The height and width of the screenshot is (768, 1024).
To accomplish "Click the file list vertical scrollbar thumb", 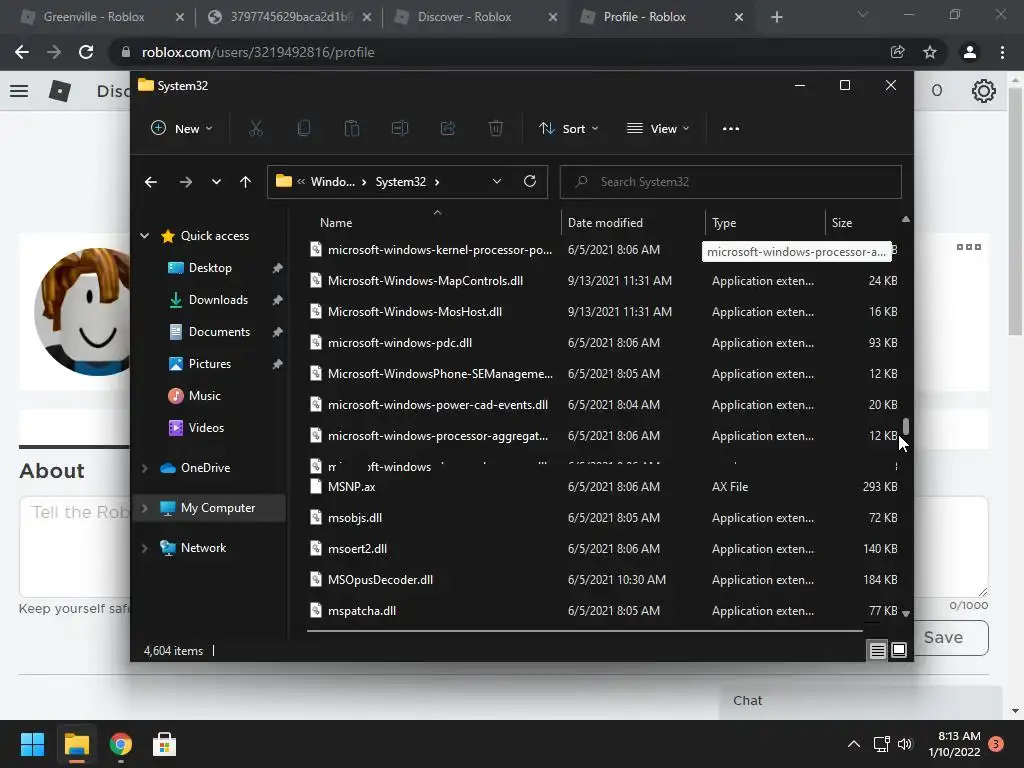I will point(906,426).
